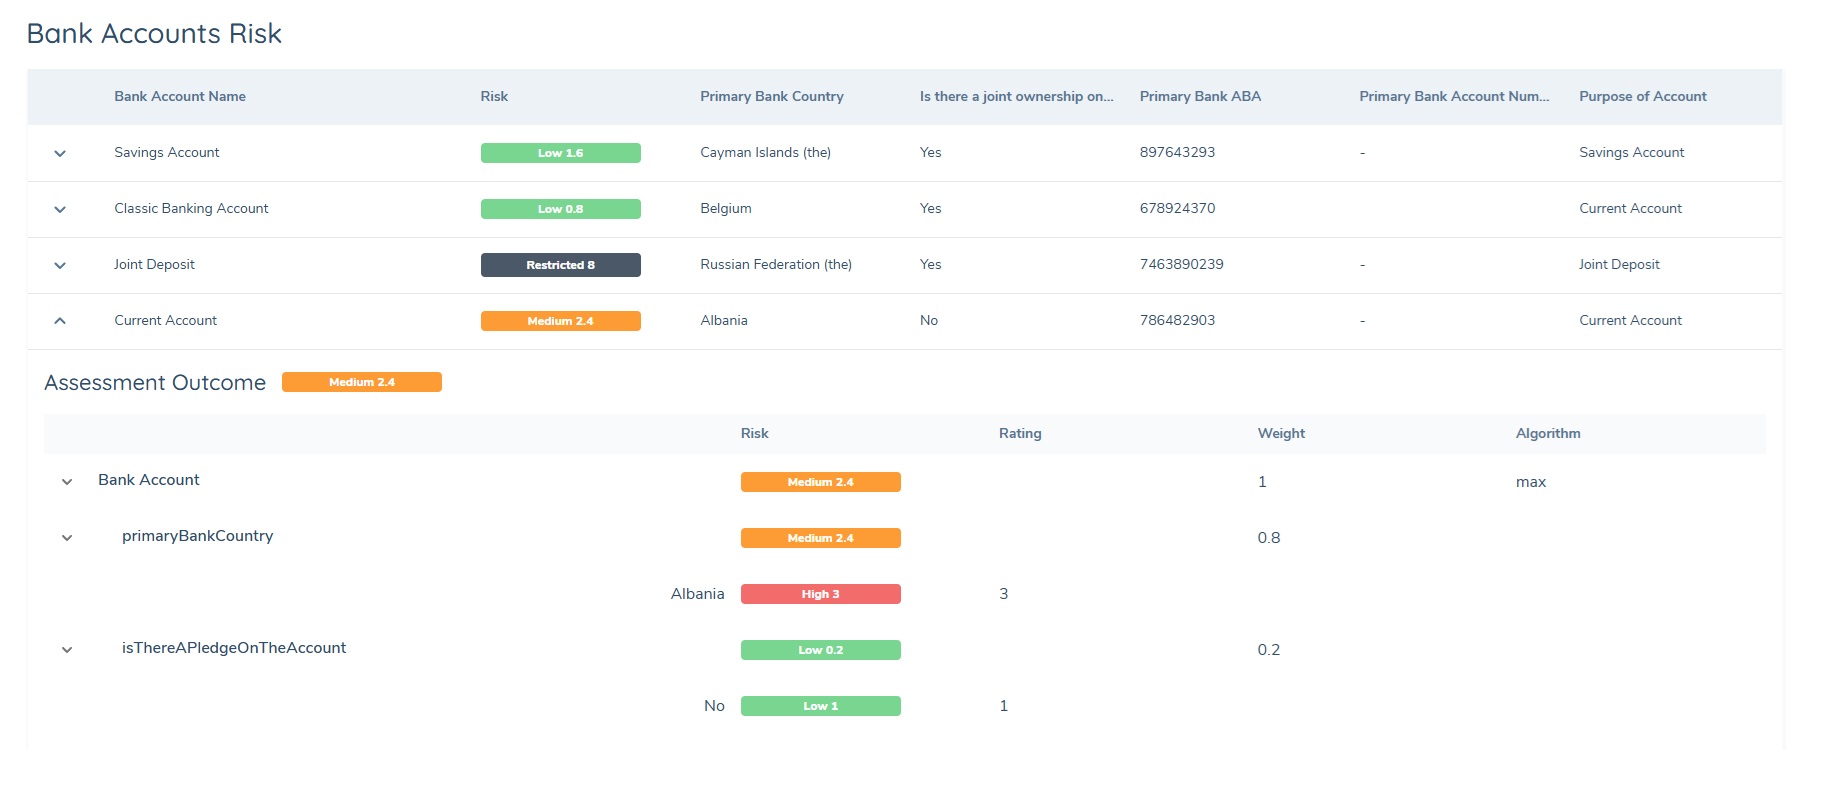Viewport: 1829px width, 812px height.
Task: Sort by Bank Account Name column header
Action: click(180, 97)
